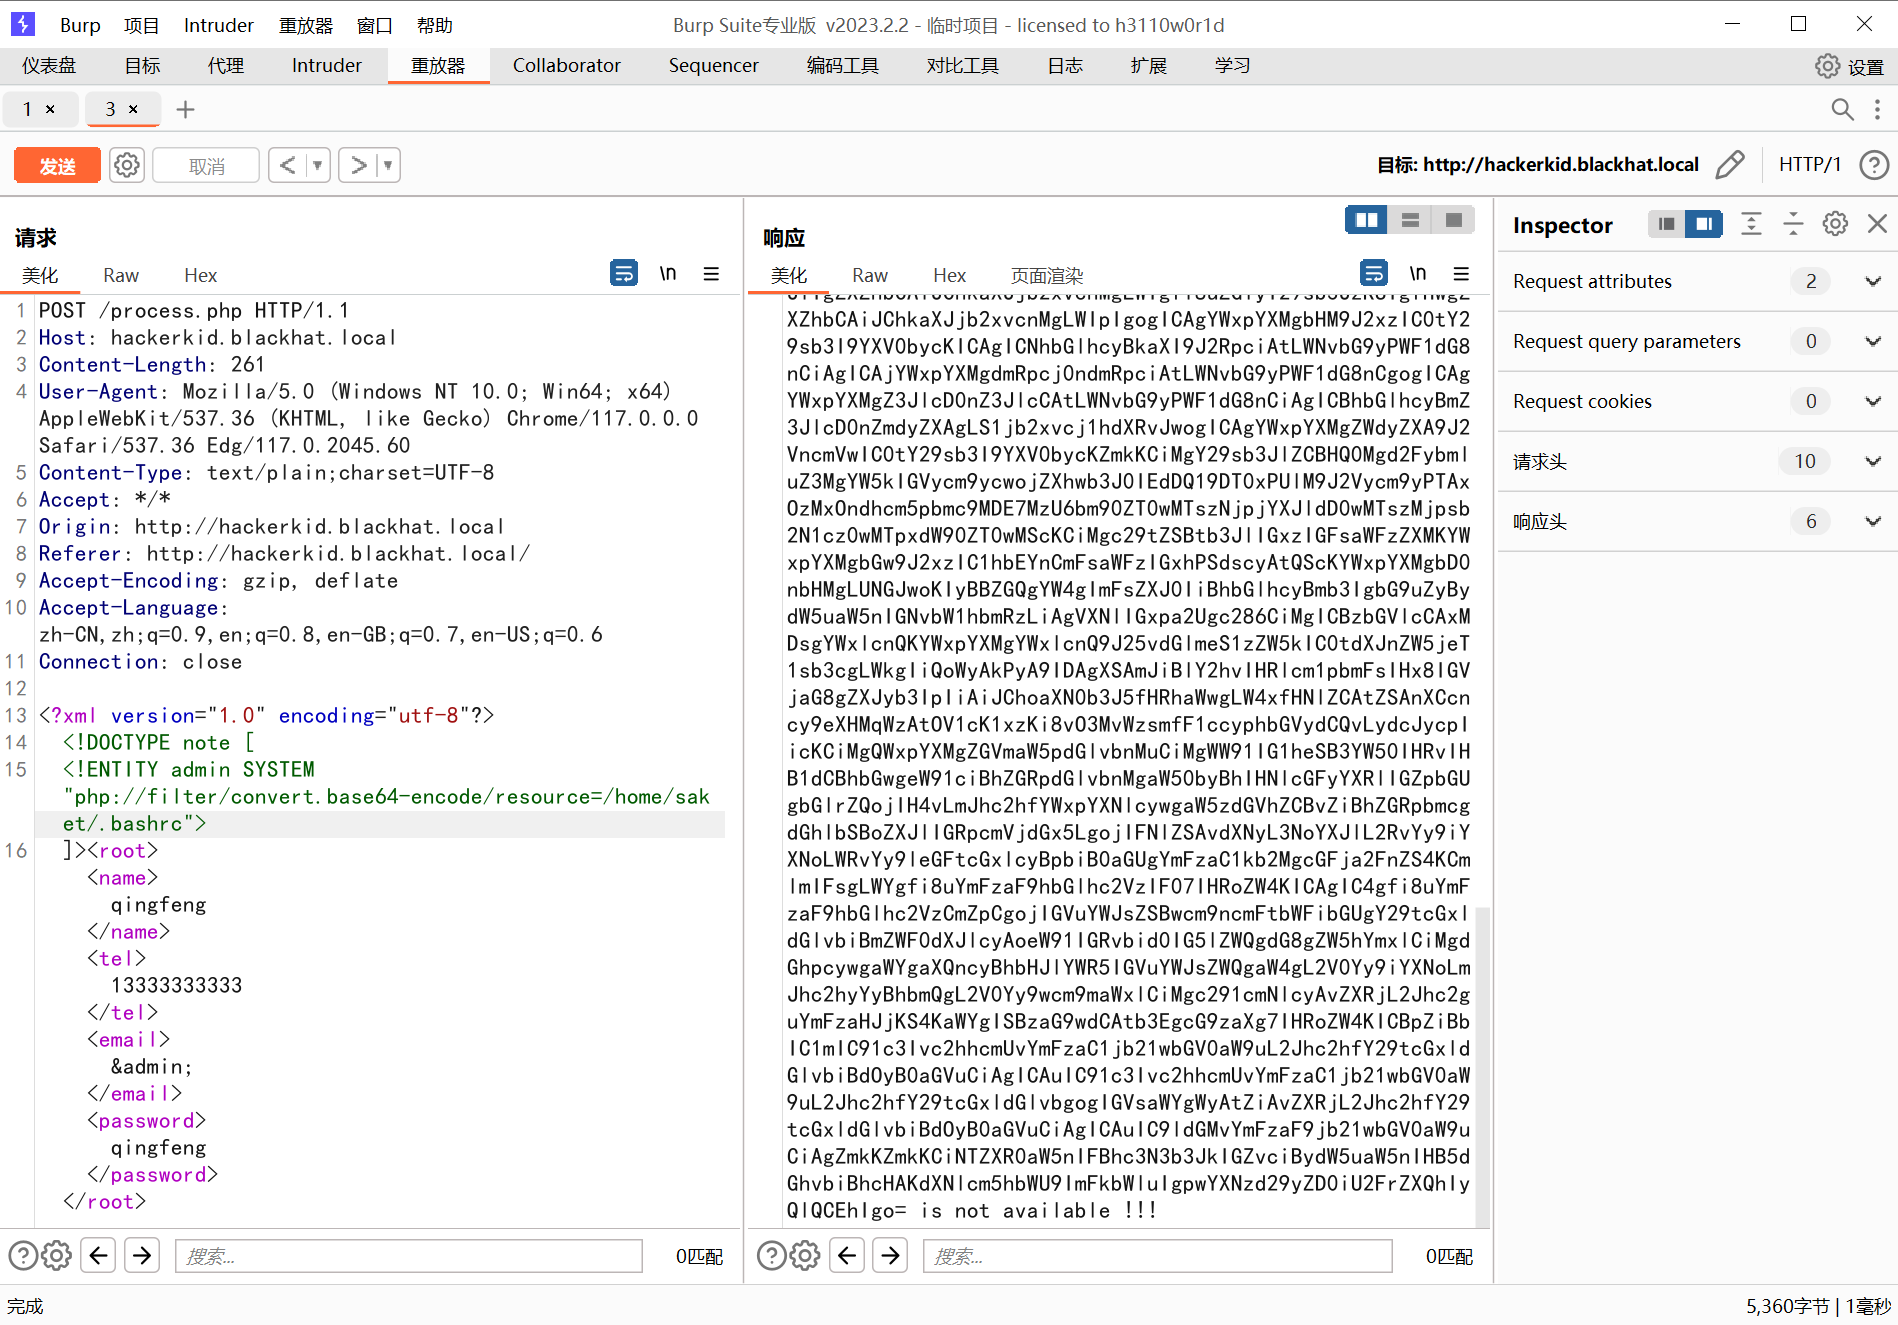Open Inspector settings gear
The width and height of the screenshot is (1898, 1325).
pos(1835,224)
